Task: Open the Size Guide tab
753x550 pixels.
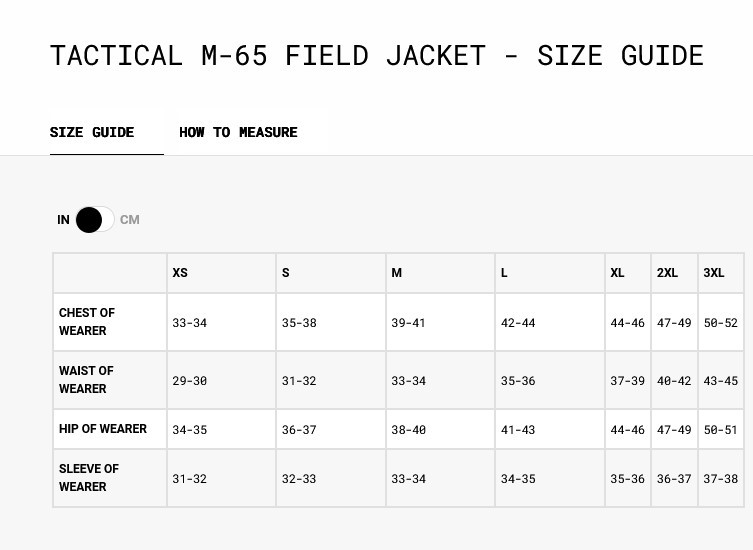Action: tap(92, 132)
